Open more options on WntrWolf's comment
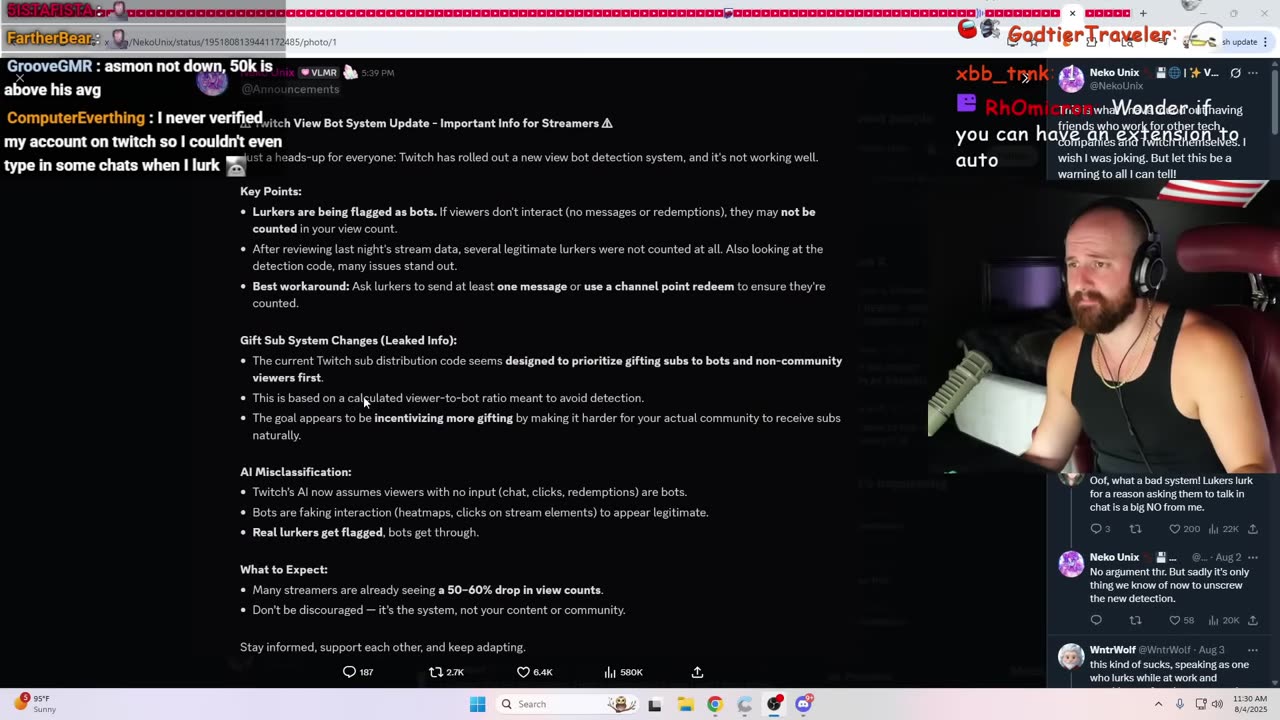 pos(1253,650)
